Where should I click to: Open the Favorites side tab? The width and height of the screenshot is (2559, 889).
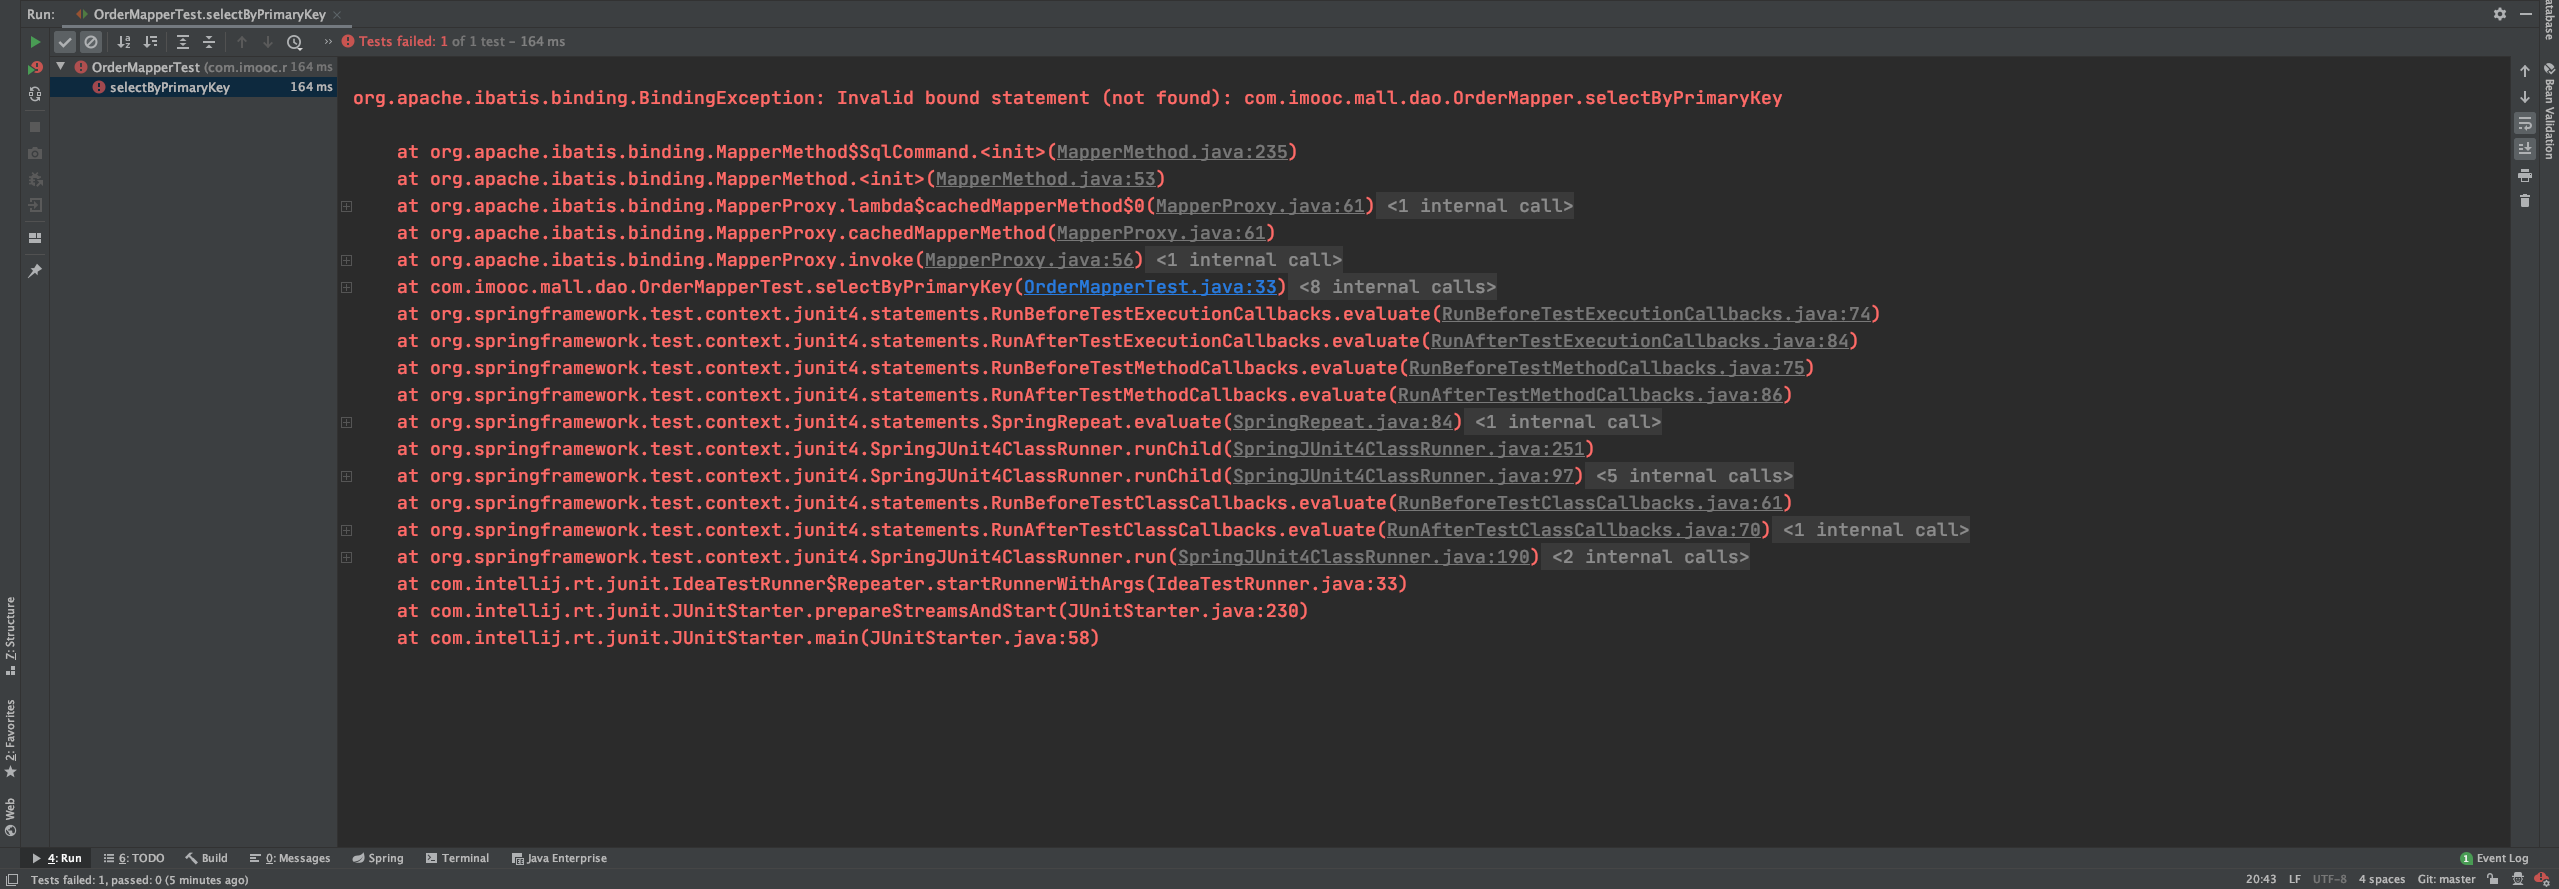click(10, 739)
